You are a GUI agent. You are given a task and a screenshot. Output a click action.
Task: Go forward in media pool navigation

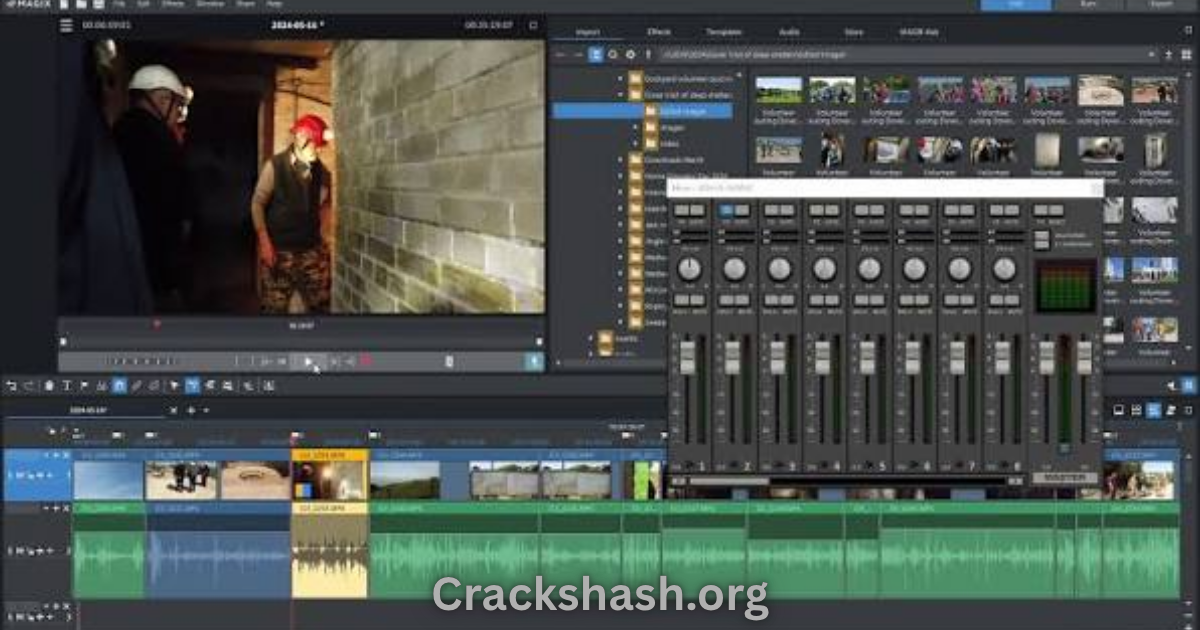(578, 55)
